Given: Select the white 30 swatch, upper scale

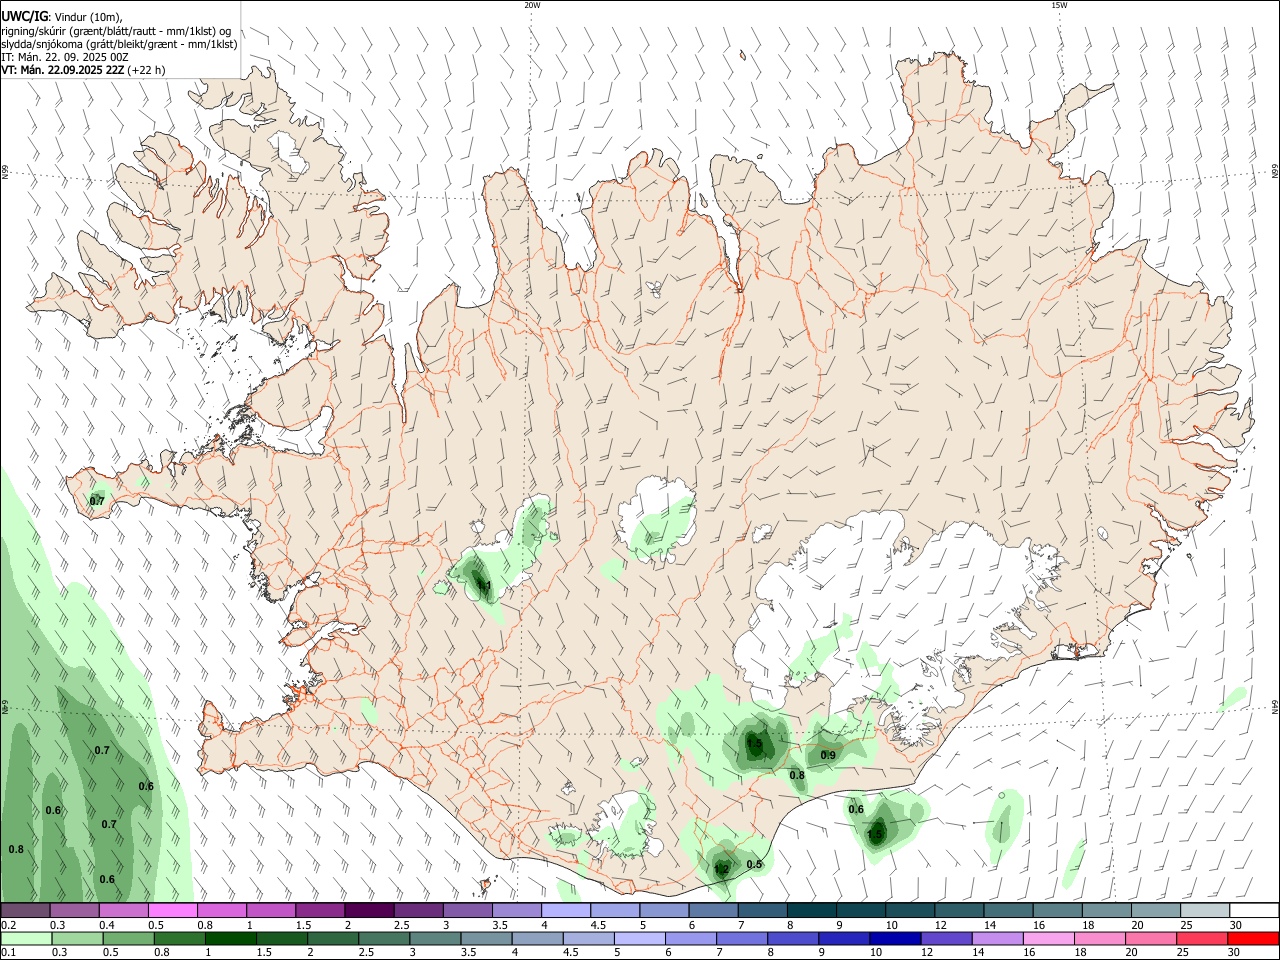Looking at the screenshot, I should pyautogui.click(x=1254, y=911).
